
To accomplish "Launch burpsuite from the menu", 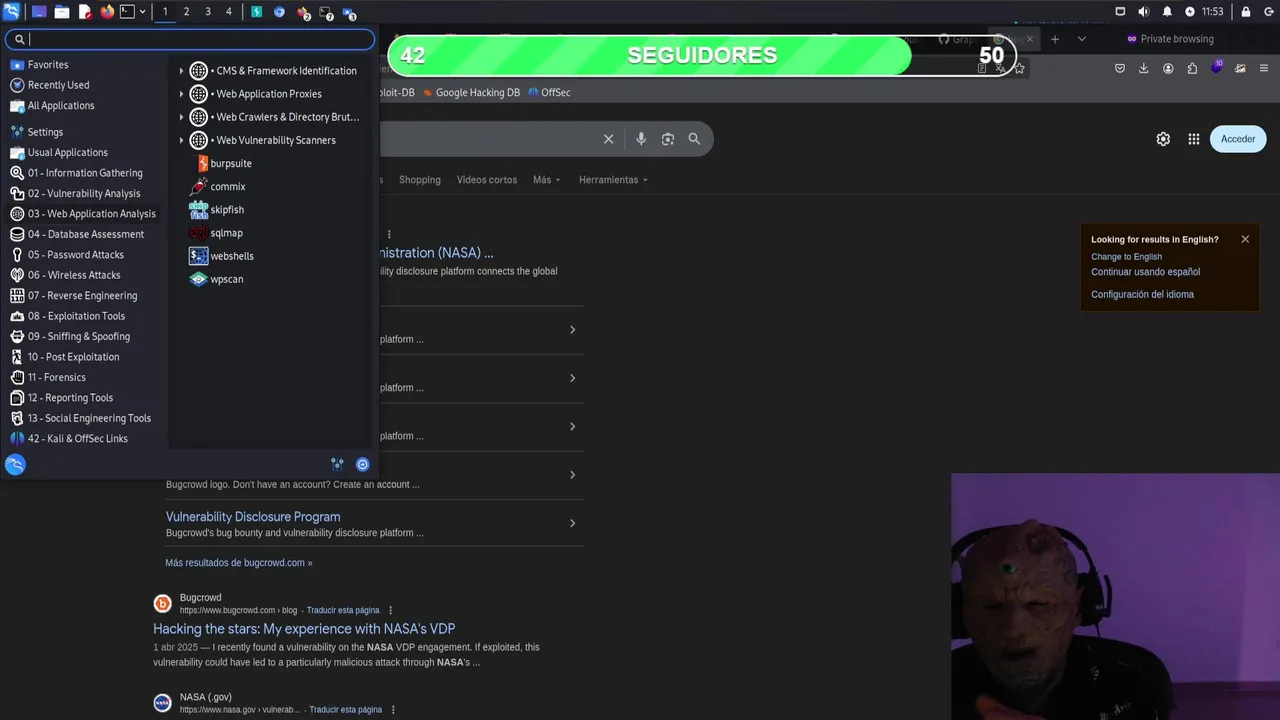I will click(230, 163).
